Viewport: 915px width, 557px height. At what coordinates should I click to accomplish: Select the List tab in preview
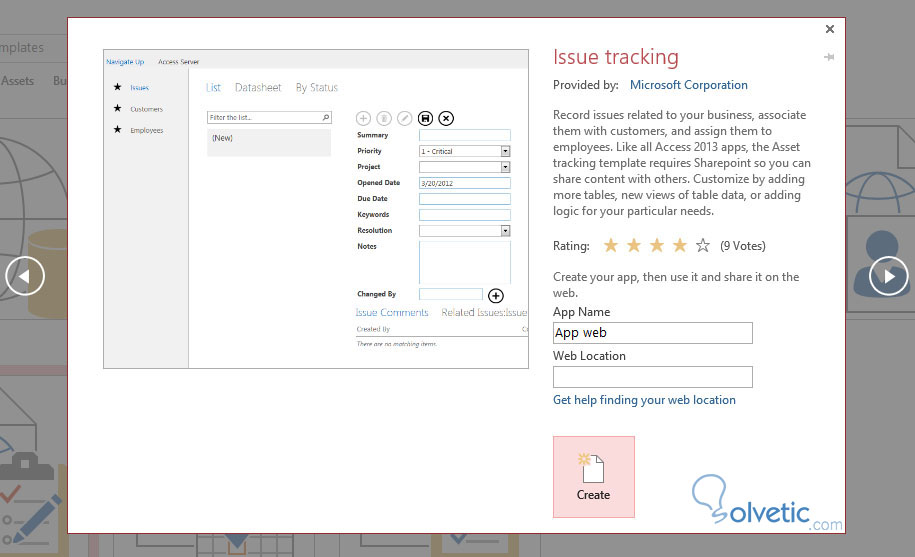coord(213,87)
